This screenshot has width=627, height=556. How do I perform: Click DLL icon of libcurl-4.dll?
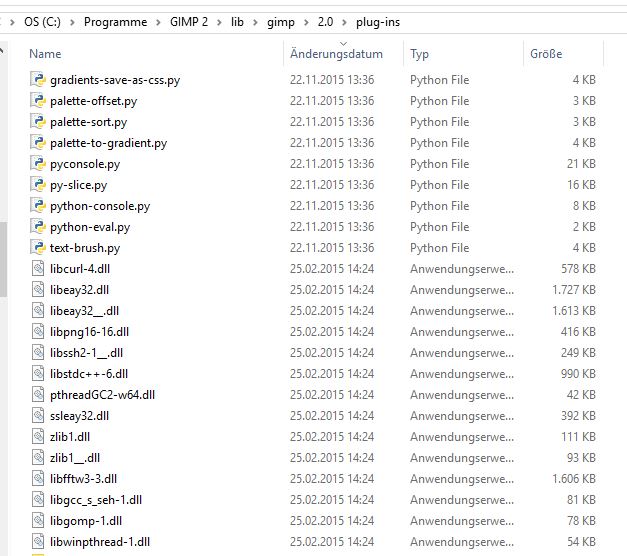tap(38, 268)
